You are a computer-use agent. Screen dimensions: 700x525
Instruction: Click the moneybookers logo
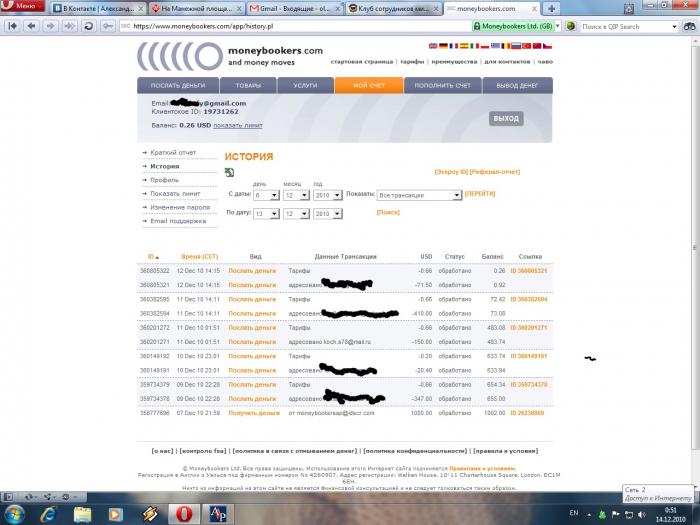[x=230, y=56]
